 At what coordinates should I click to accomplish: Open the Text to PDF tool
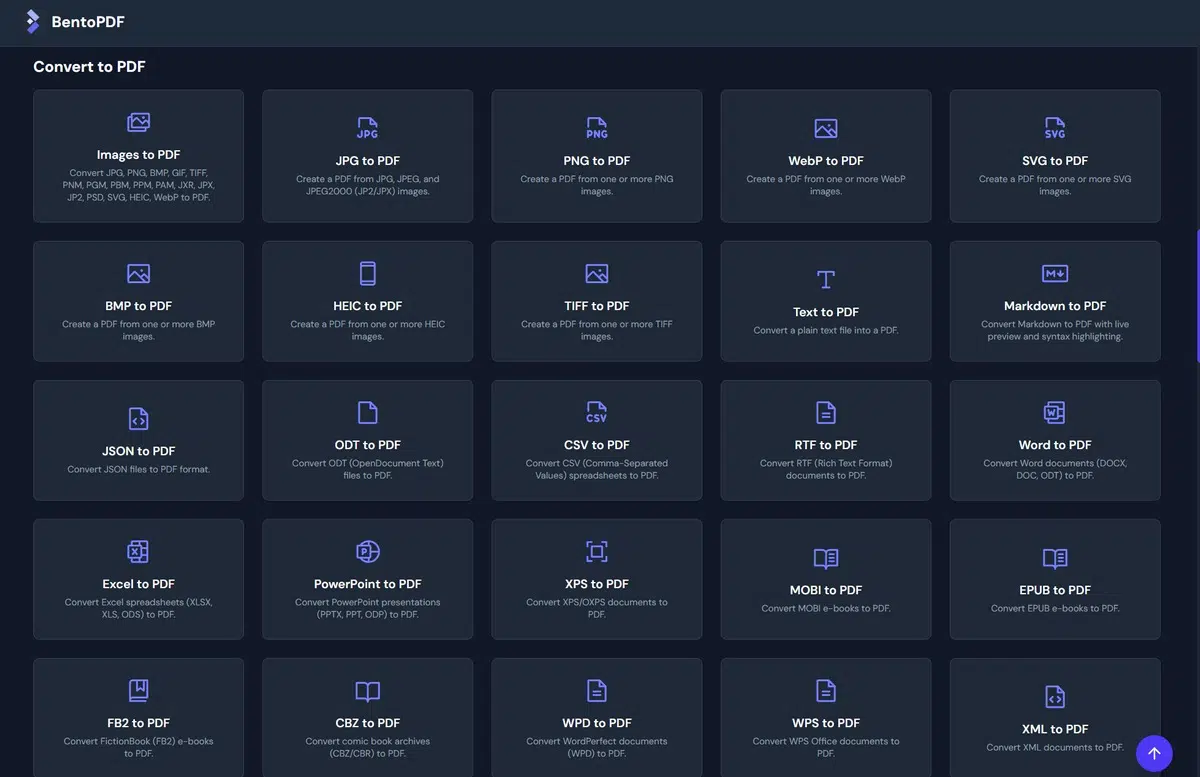point(826,301)
